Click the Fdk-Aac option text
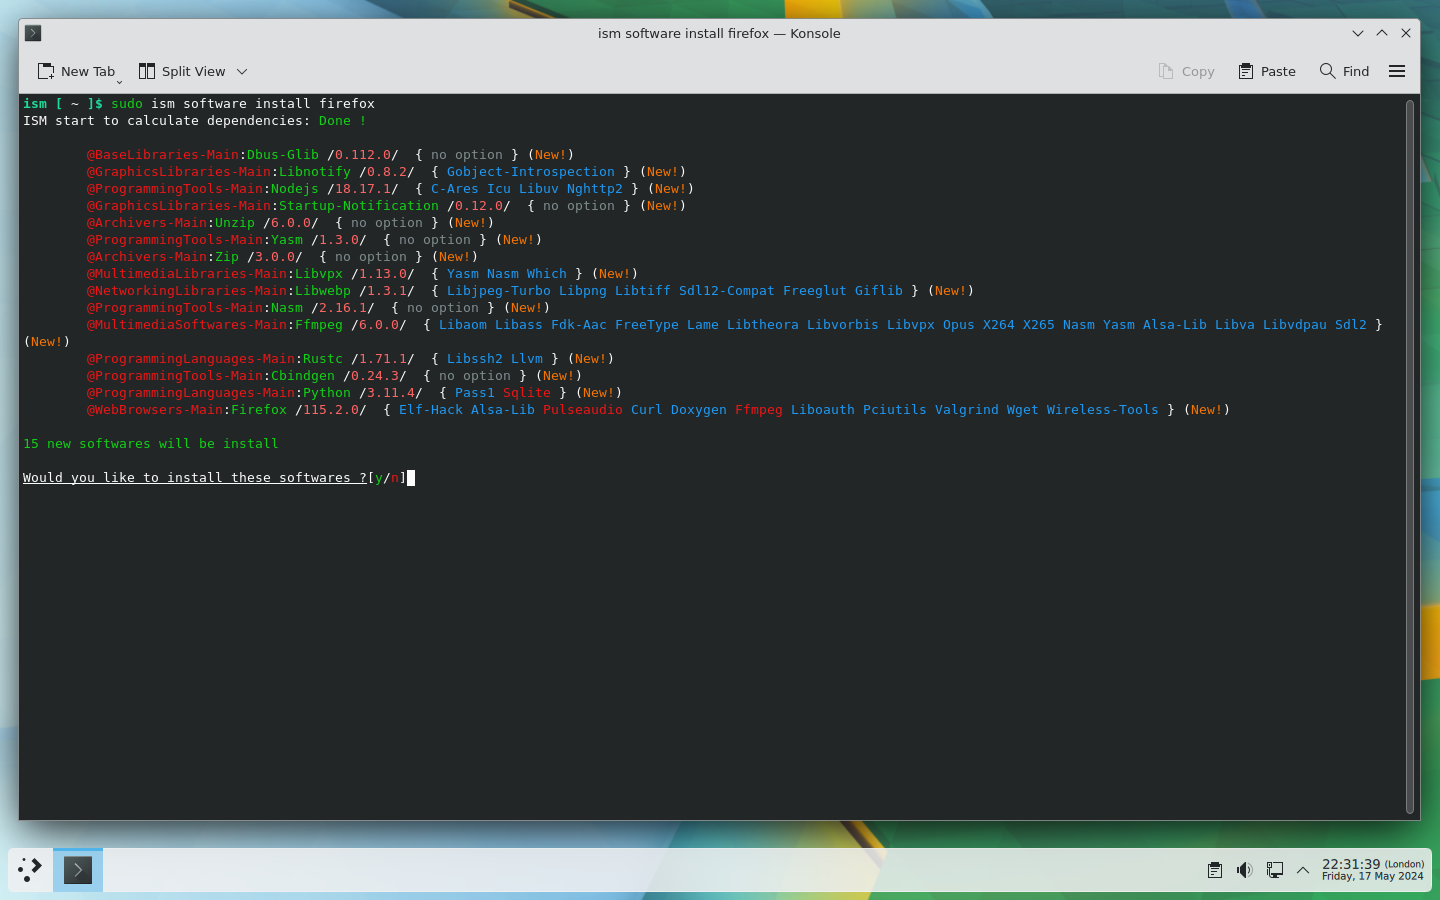This screenshot has width=1440, height=900. pos(579,325)
